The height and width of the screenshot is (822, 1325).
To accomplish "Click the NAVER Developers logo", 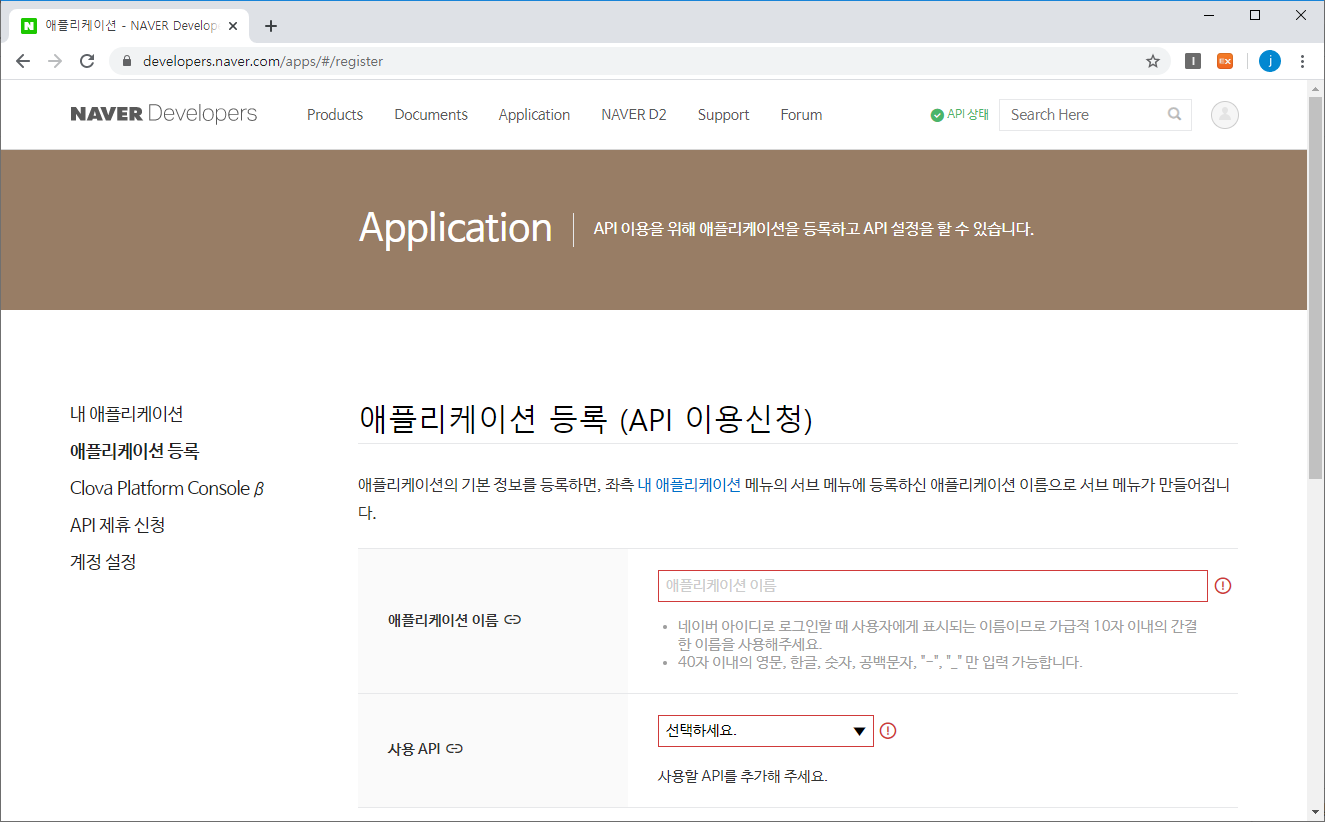I will tap(164, 114).
